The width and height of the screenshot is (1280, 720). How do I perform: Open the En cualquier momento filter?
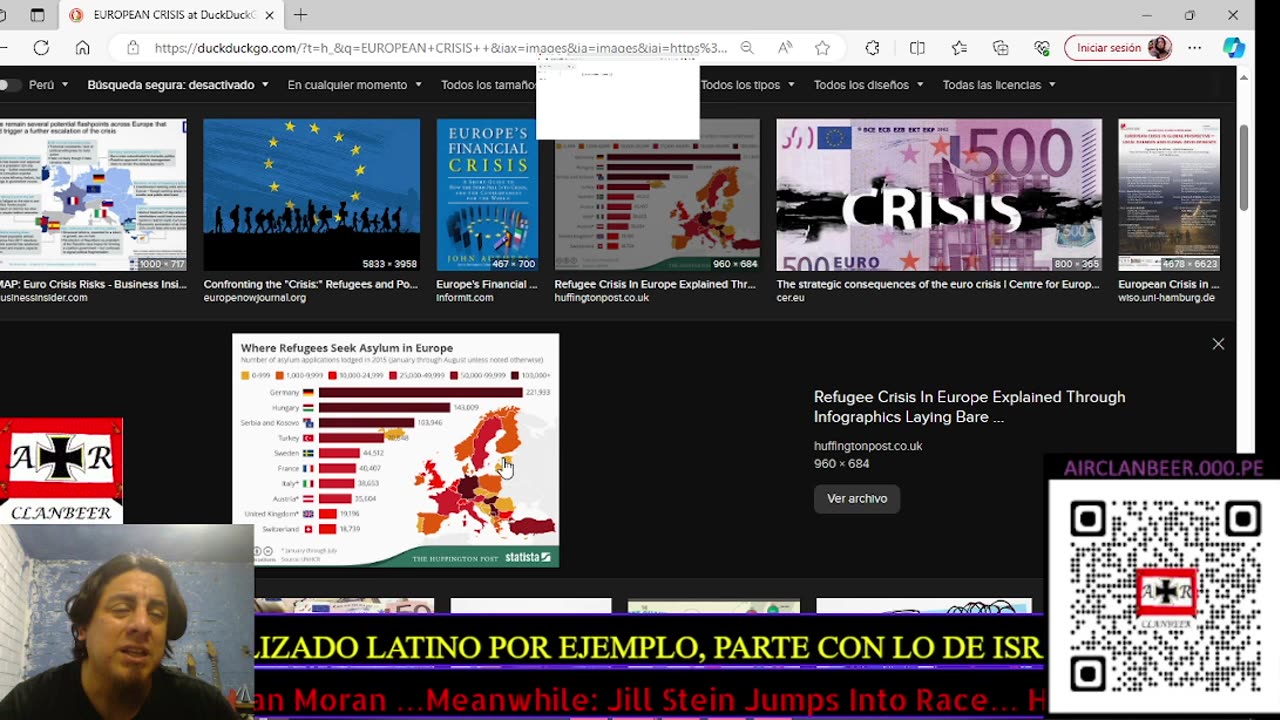[355, 85]
